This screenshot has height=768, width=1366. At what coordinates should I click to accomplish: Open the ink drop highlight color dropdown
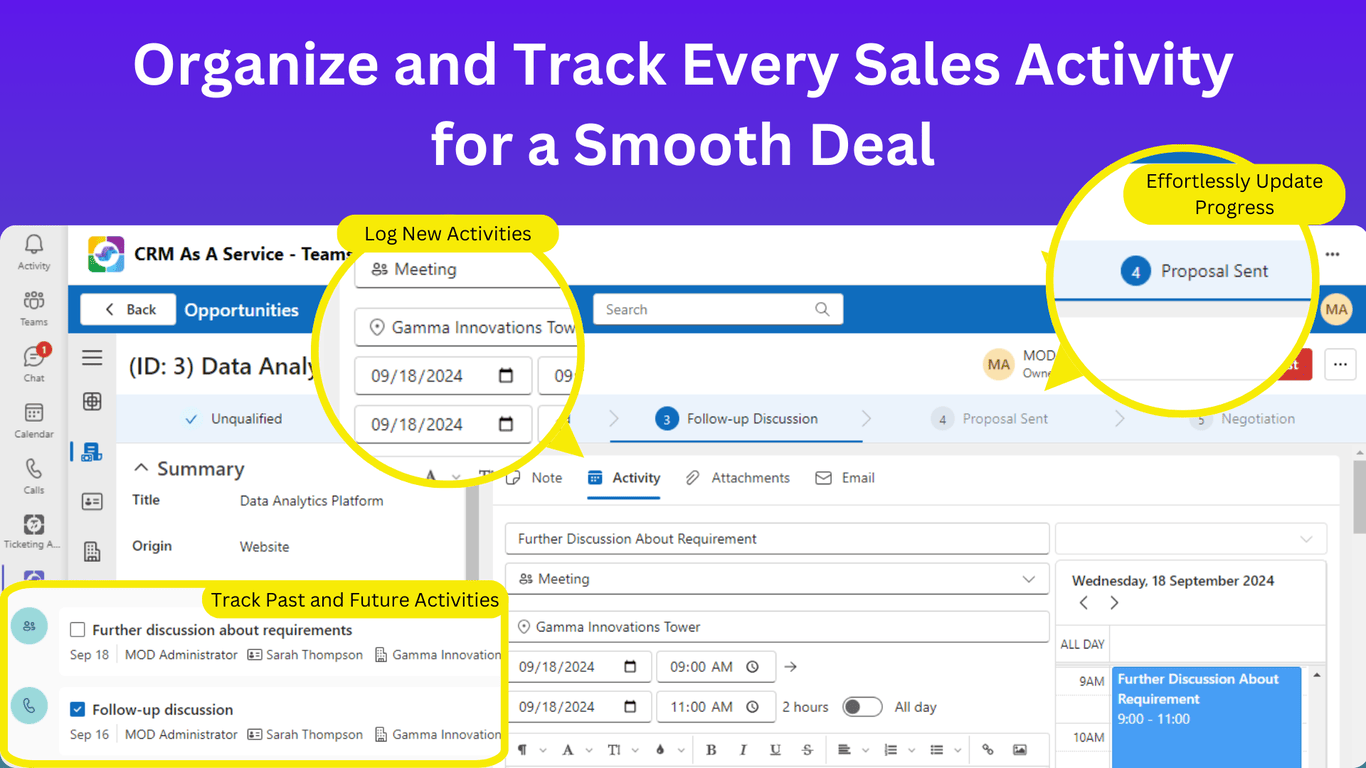[670, 750]
